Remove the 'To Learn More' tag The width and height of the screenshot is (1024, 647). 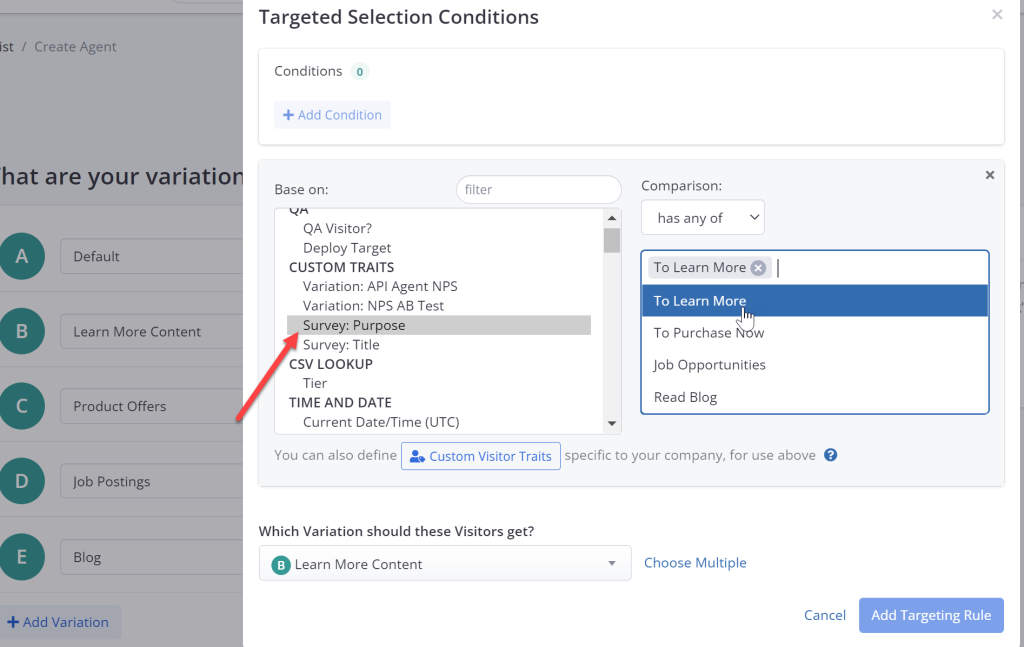point(758,268)
